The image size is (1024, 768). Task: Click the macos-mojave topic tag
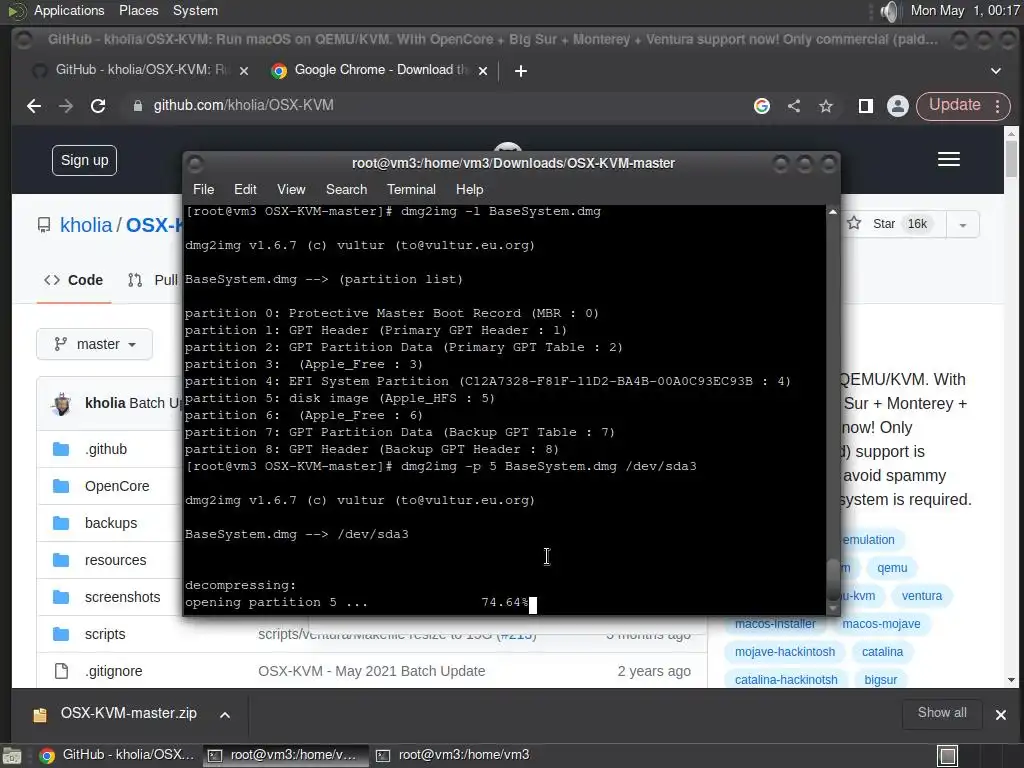pos(881,624)
